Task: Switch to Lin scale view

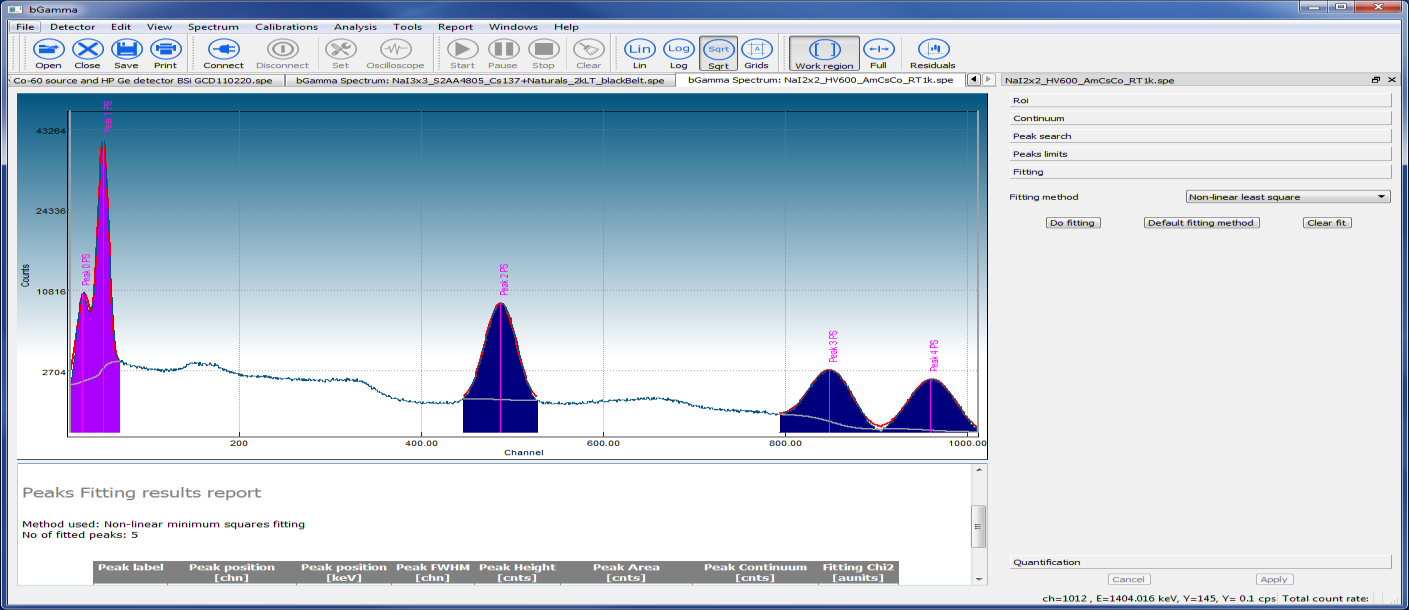Action: (x=639, y=53)
